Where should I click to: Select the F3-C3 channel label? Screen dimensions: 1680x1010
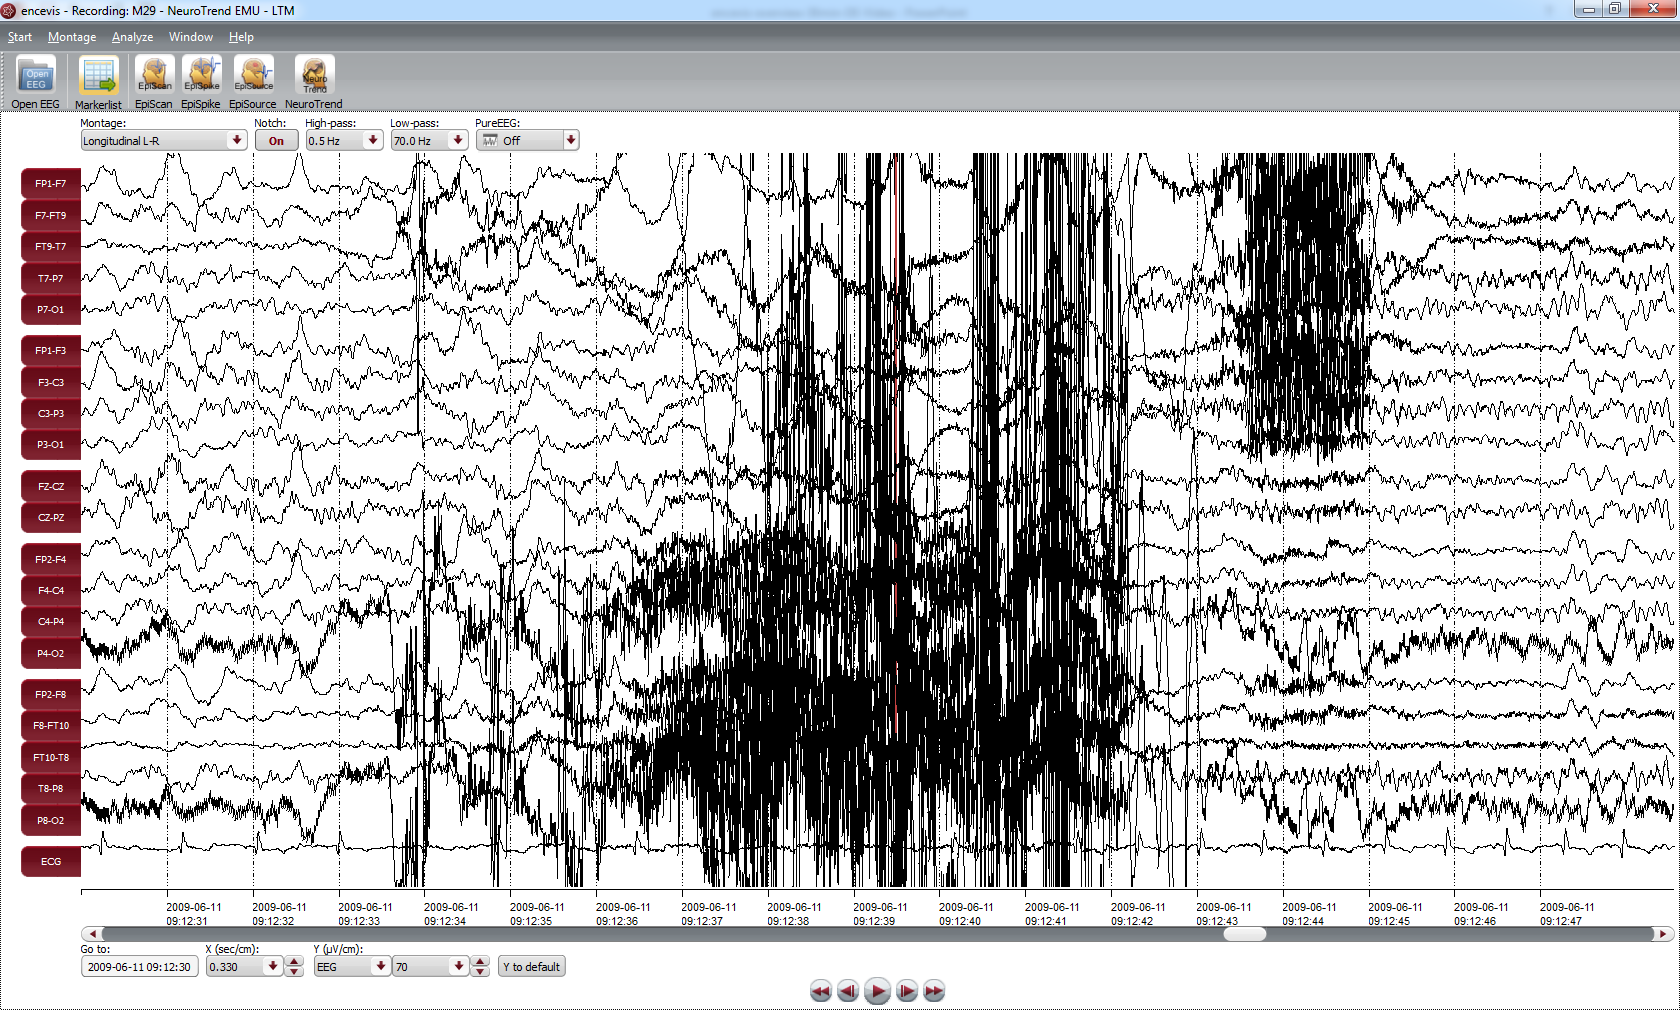pos(50,383)
